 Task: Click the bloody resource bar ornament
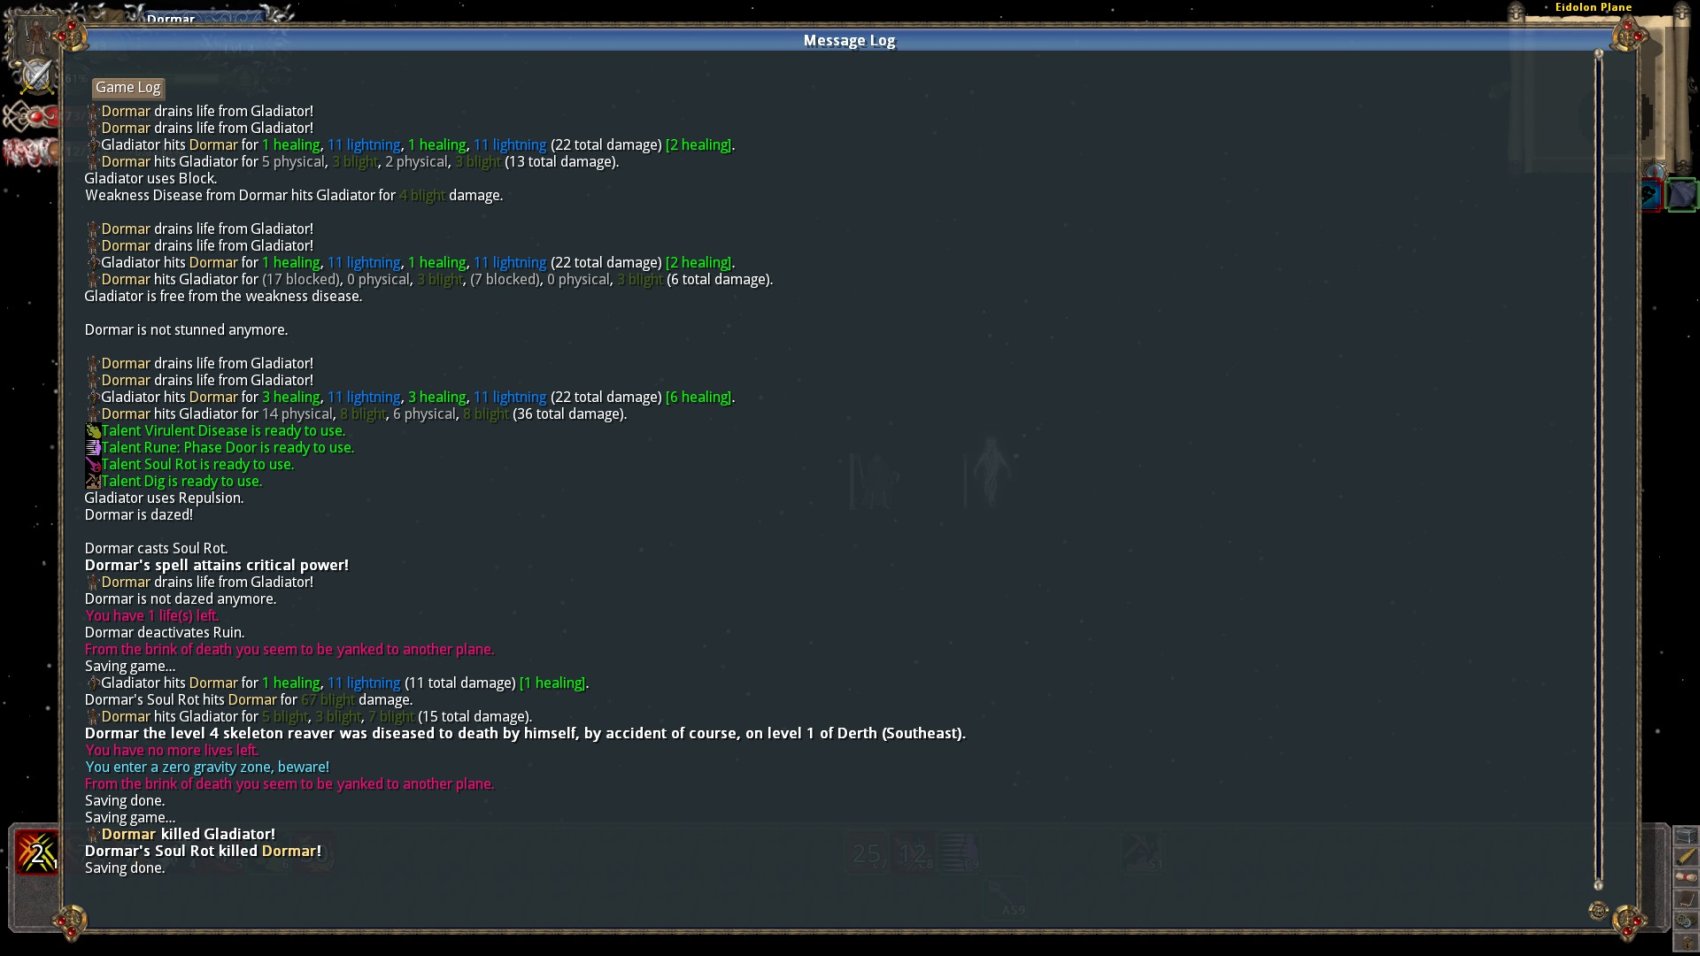click(x=30, y=151)
